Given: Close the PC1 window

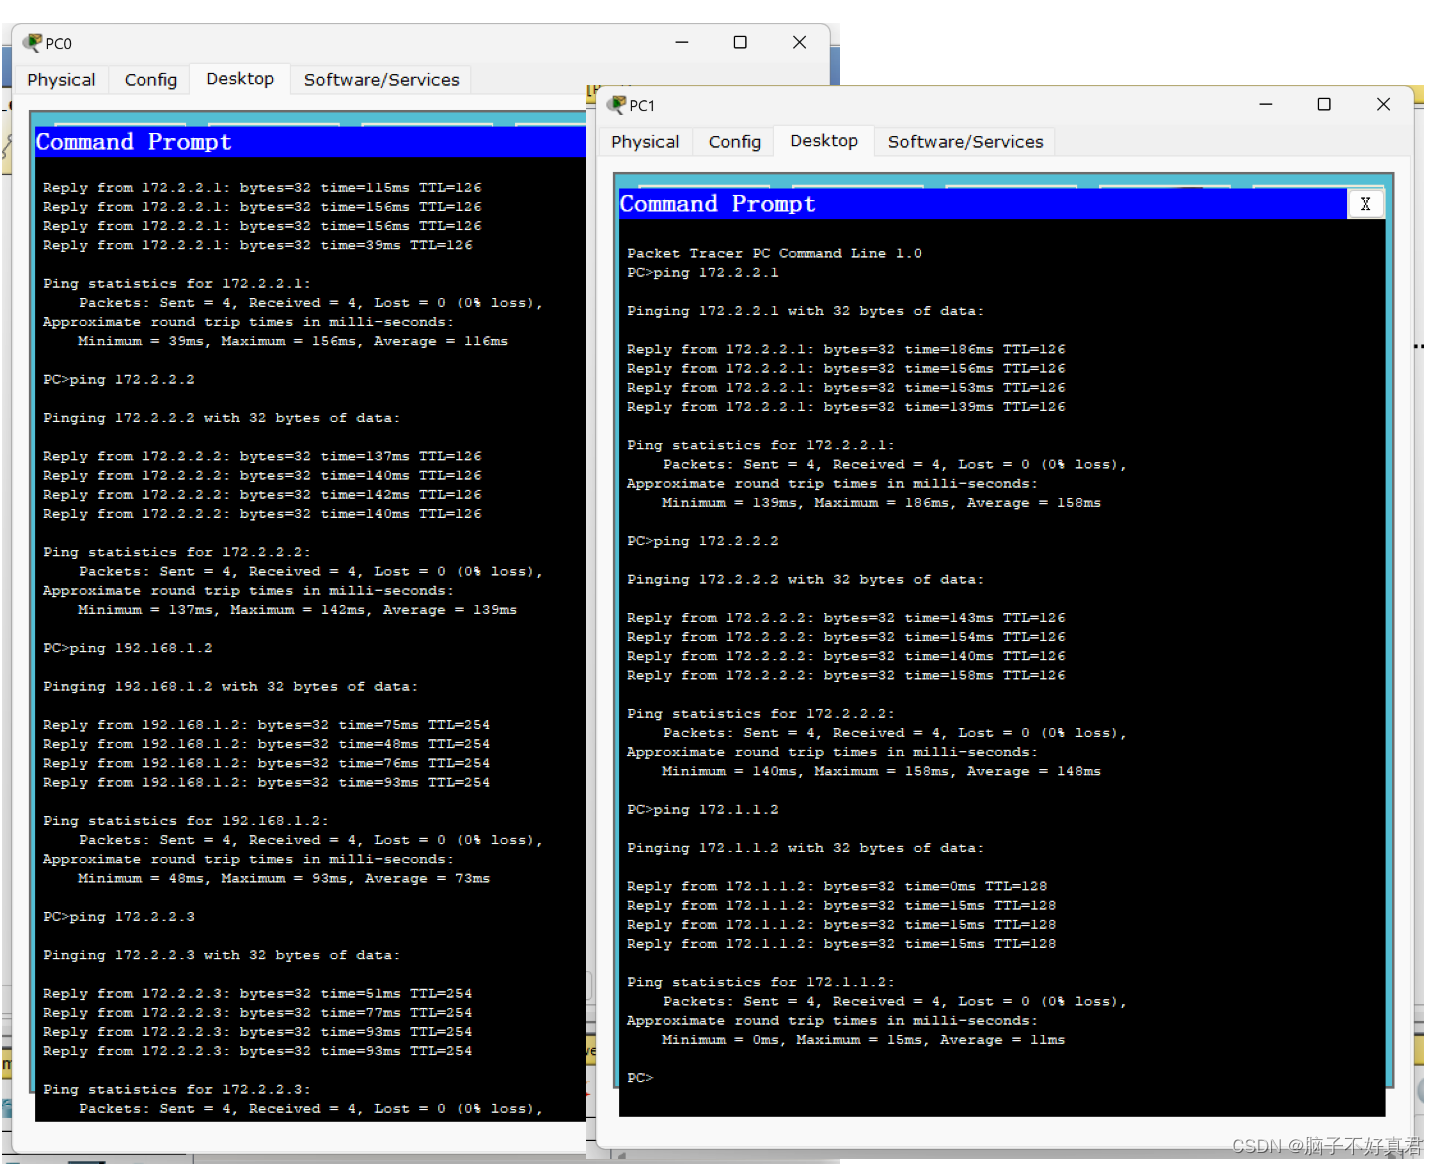Looking at the screenshot, I should [x=1383, y=104].
